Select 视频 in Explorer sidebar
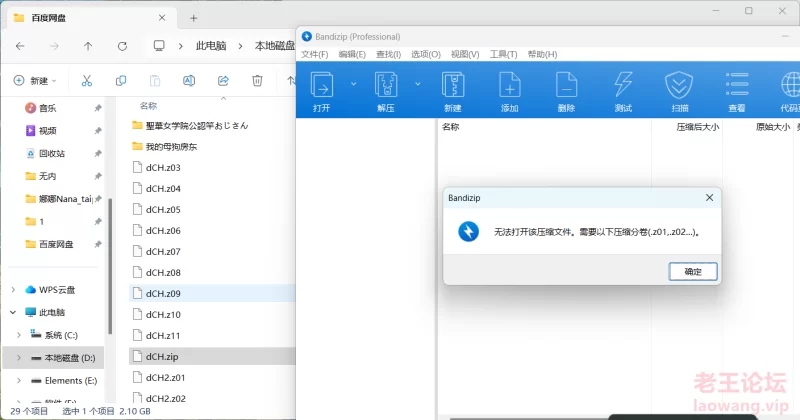This screenshot has width=800, height=420. tap(47, 131)
